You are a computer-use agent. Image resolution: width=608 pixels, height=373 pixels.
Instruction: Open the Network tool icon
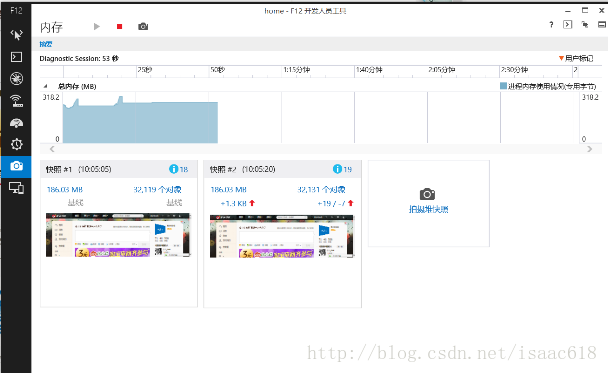(16, 101)
